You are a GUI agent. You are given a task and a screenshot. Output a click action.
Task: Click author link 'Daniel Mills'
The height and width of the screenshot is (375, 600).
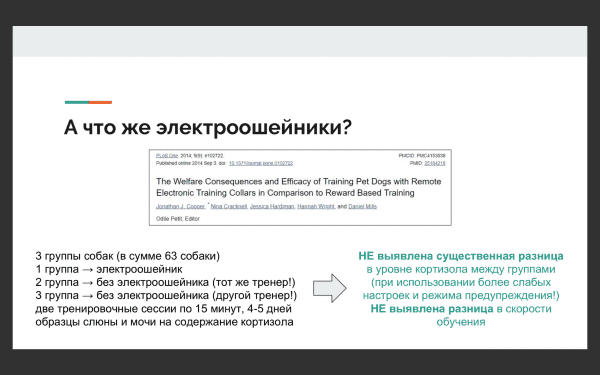pyautogui.click(x=362, y=206)
